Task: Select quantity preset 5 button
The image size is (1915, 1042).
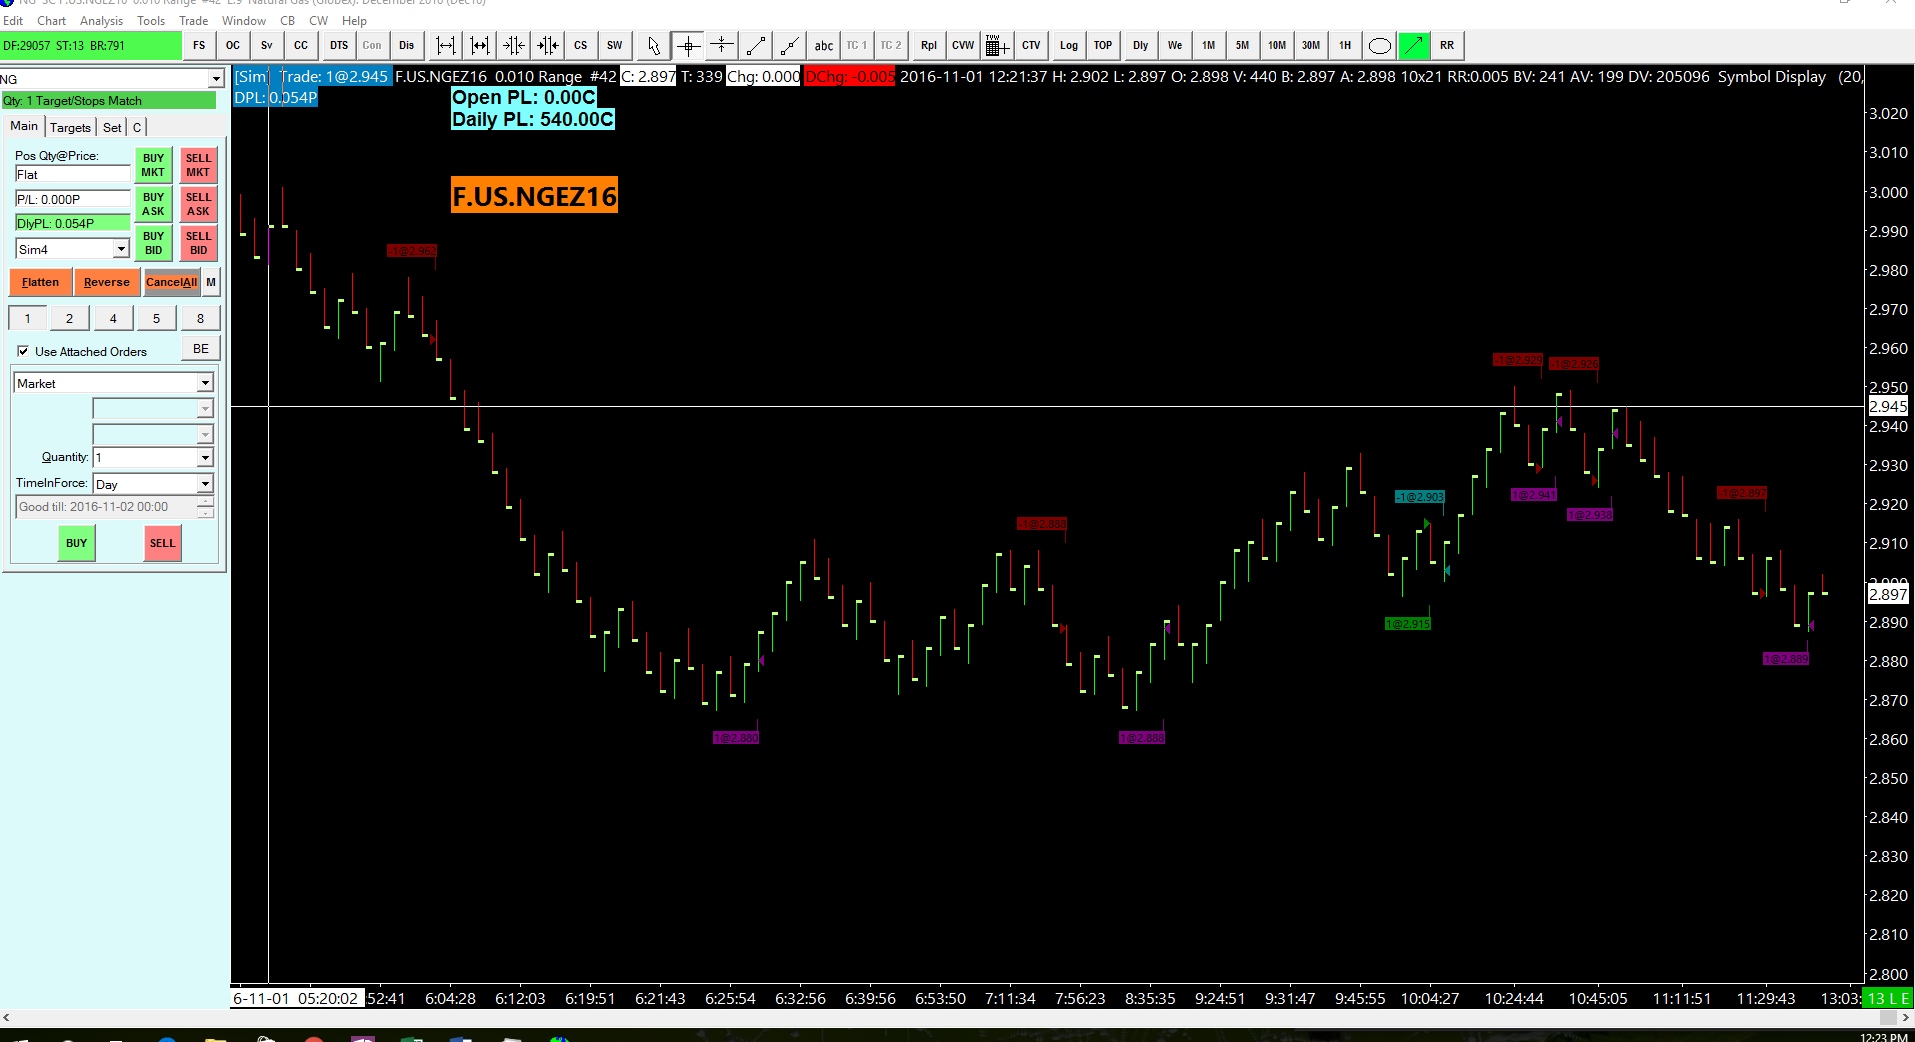Action: click(x=156, y=318)
